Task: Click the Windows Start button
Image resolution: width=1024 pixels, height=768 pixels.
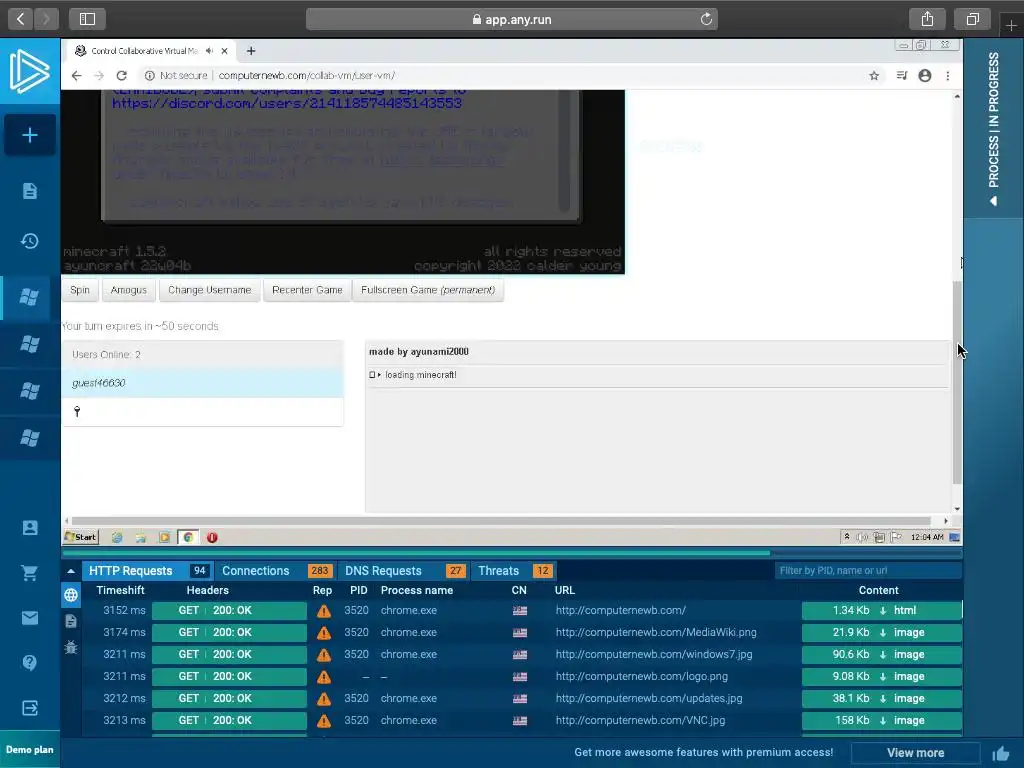Action: coord(80,537)
